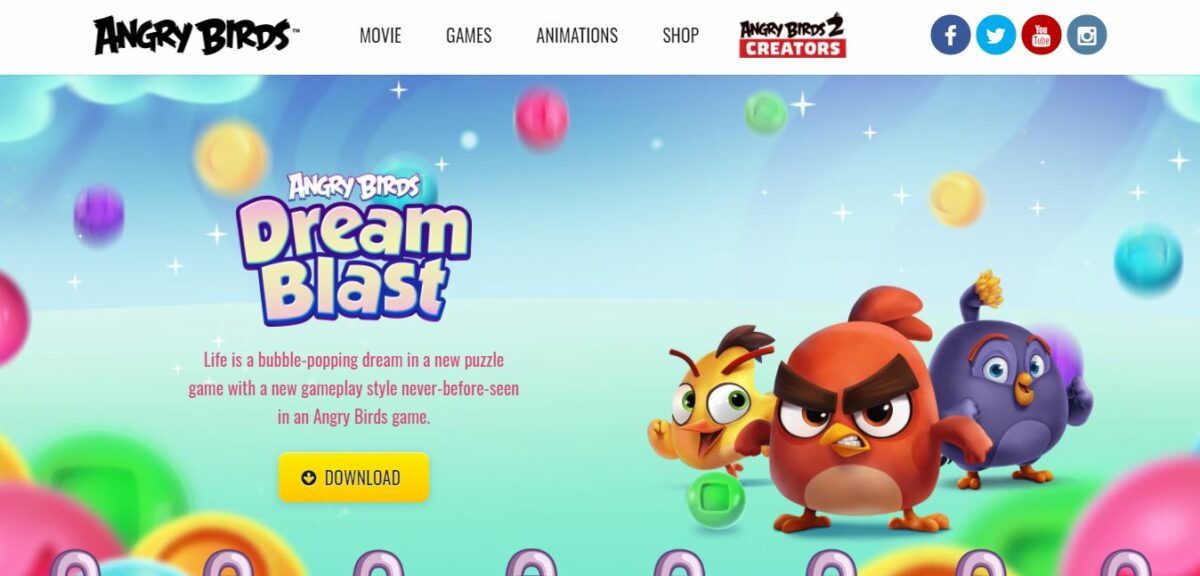Click the Dream Blast description text

(x=354, y=389)
